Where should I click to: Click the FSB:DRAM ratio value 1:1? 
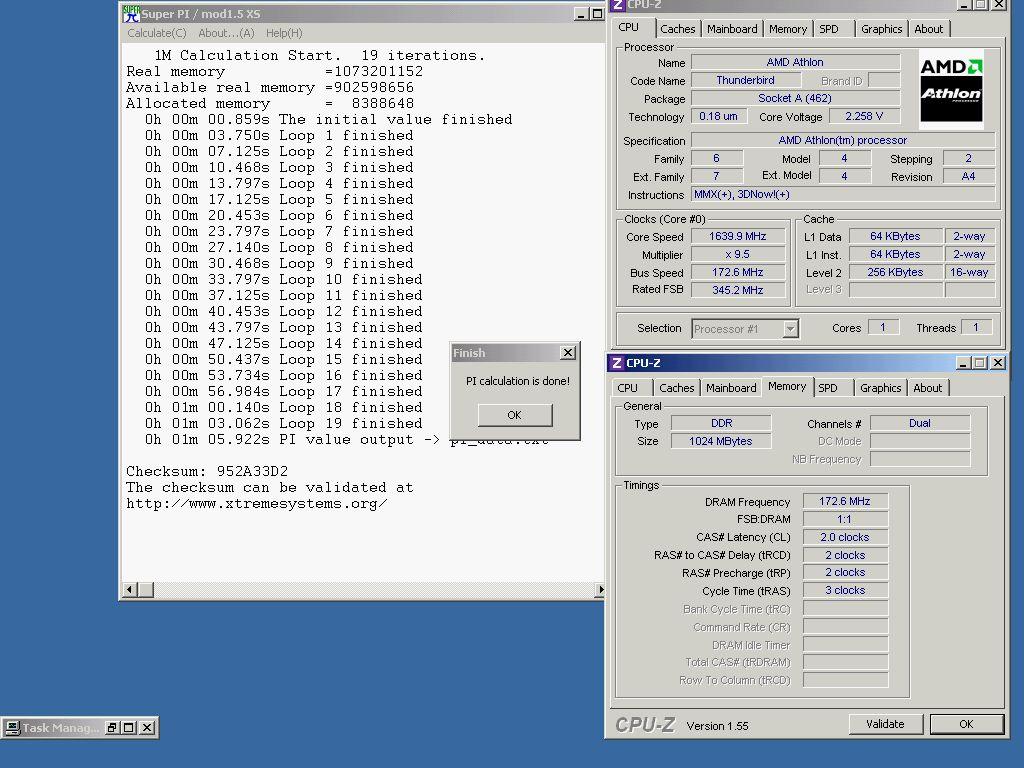click(x=845, y=519)
